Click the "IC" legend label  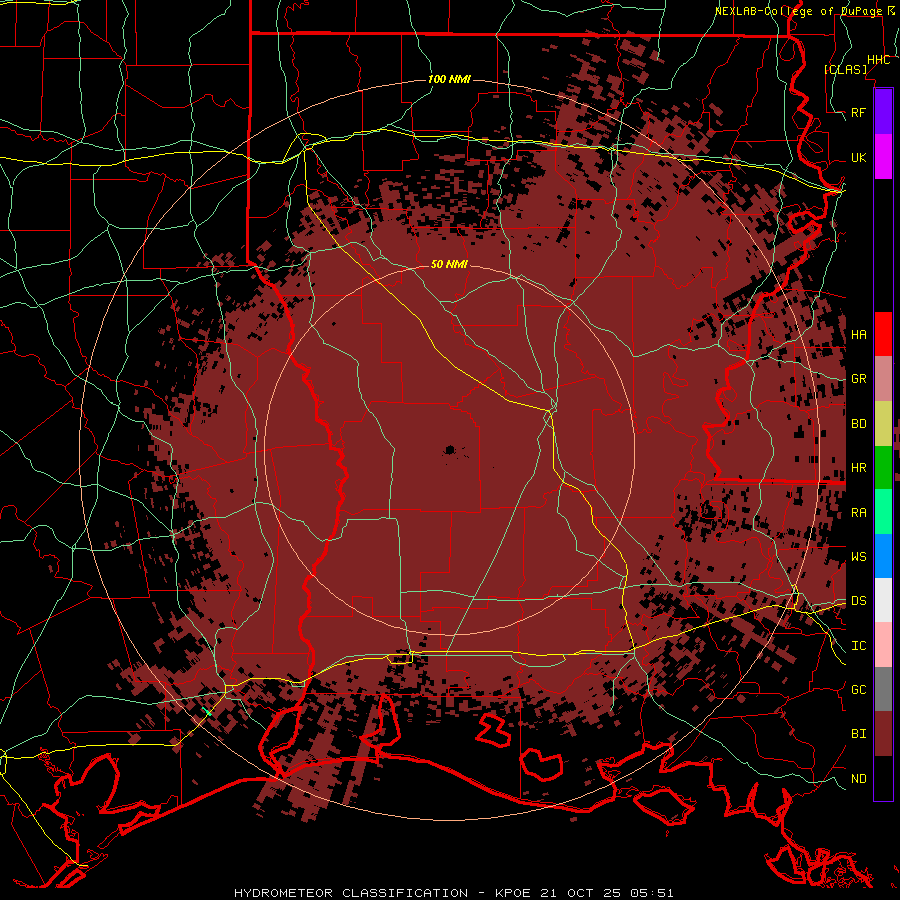pos(858,646)
